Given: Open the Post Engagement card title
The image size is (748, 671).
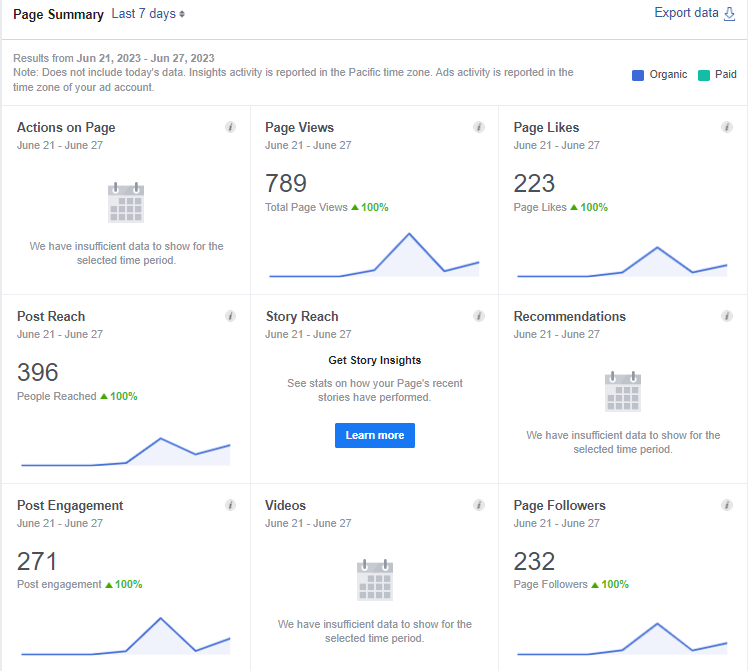Looking at the screenshot, I should [x=70, y=505].
